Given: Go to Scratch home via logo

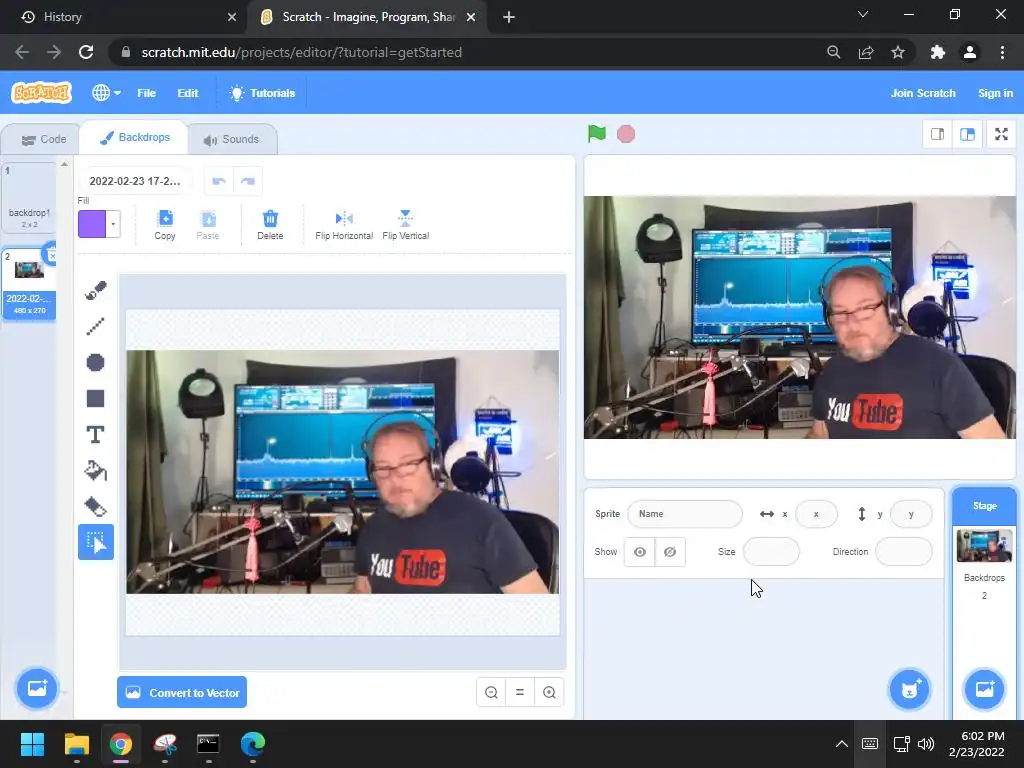Looking at the screenshot, I should (41, 93).
